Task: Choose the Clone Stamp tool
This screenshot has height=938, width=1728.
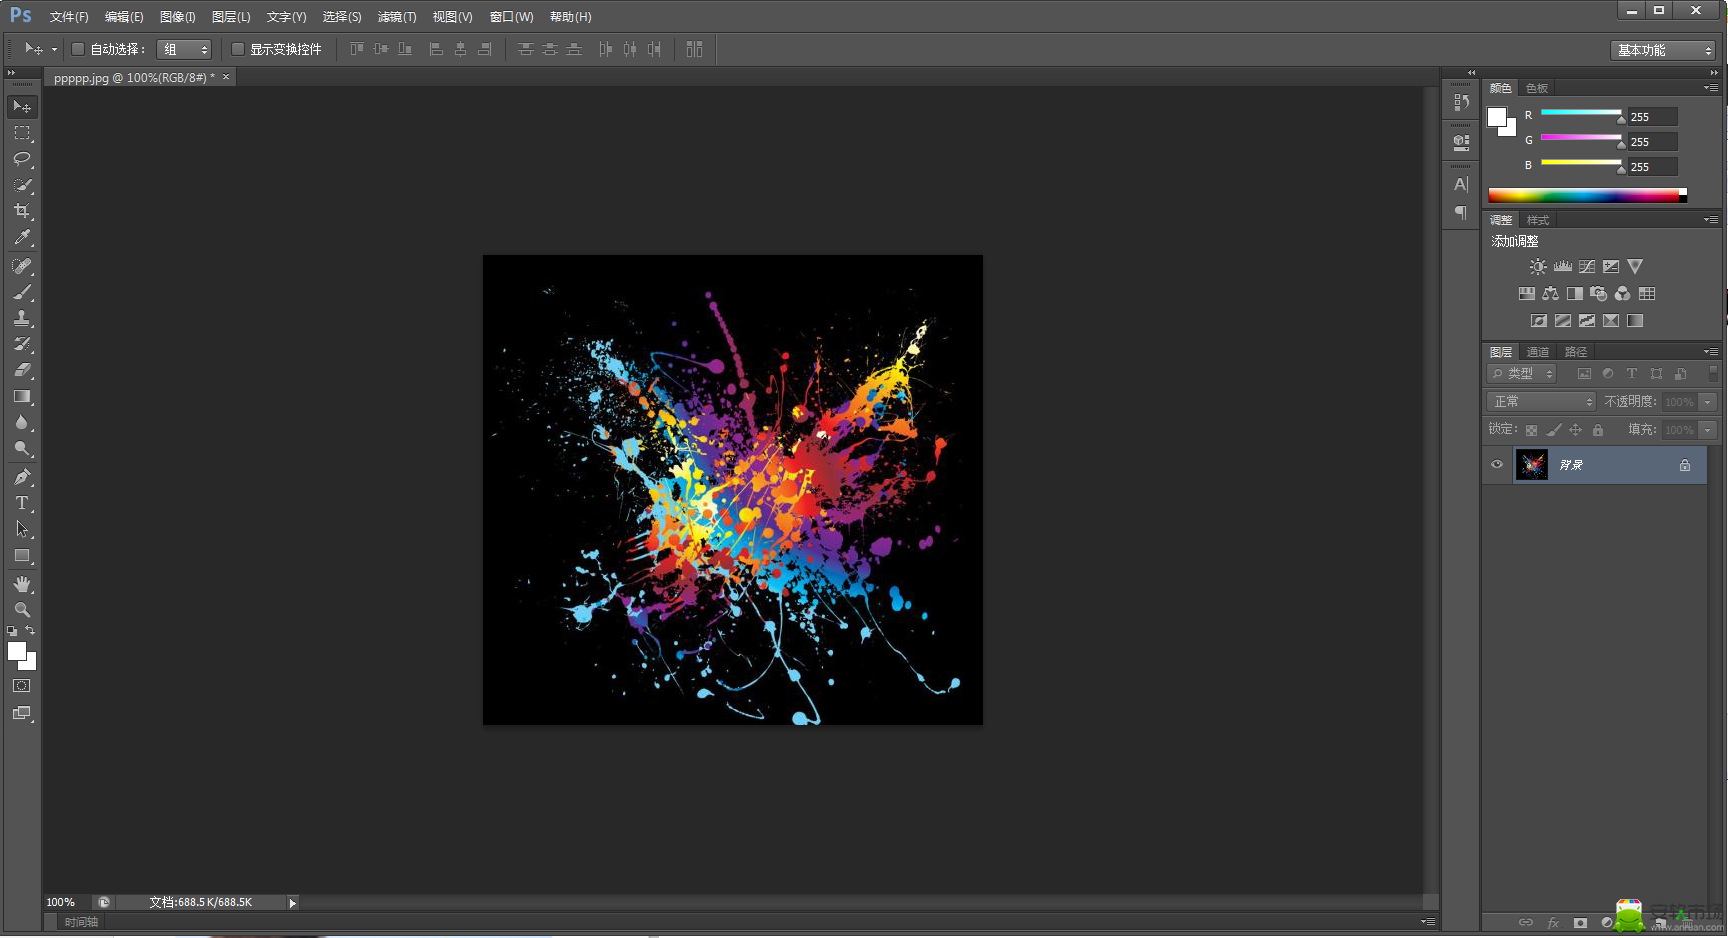Action: [x=22, y=318]
